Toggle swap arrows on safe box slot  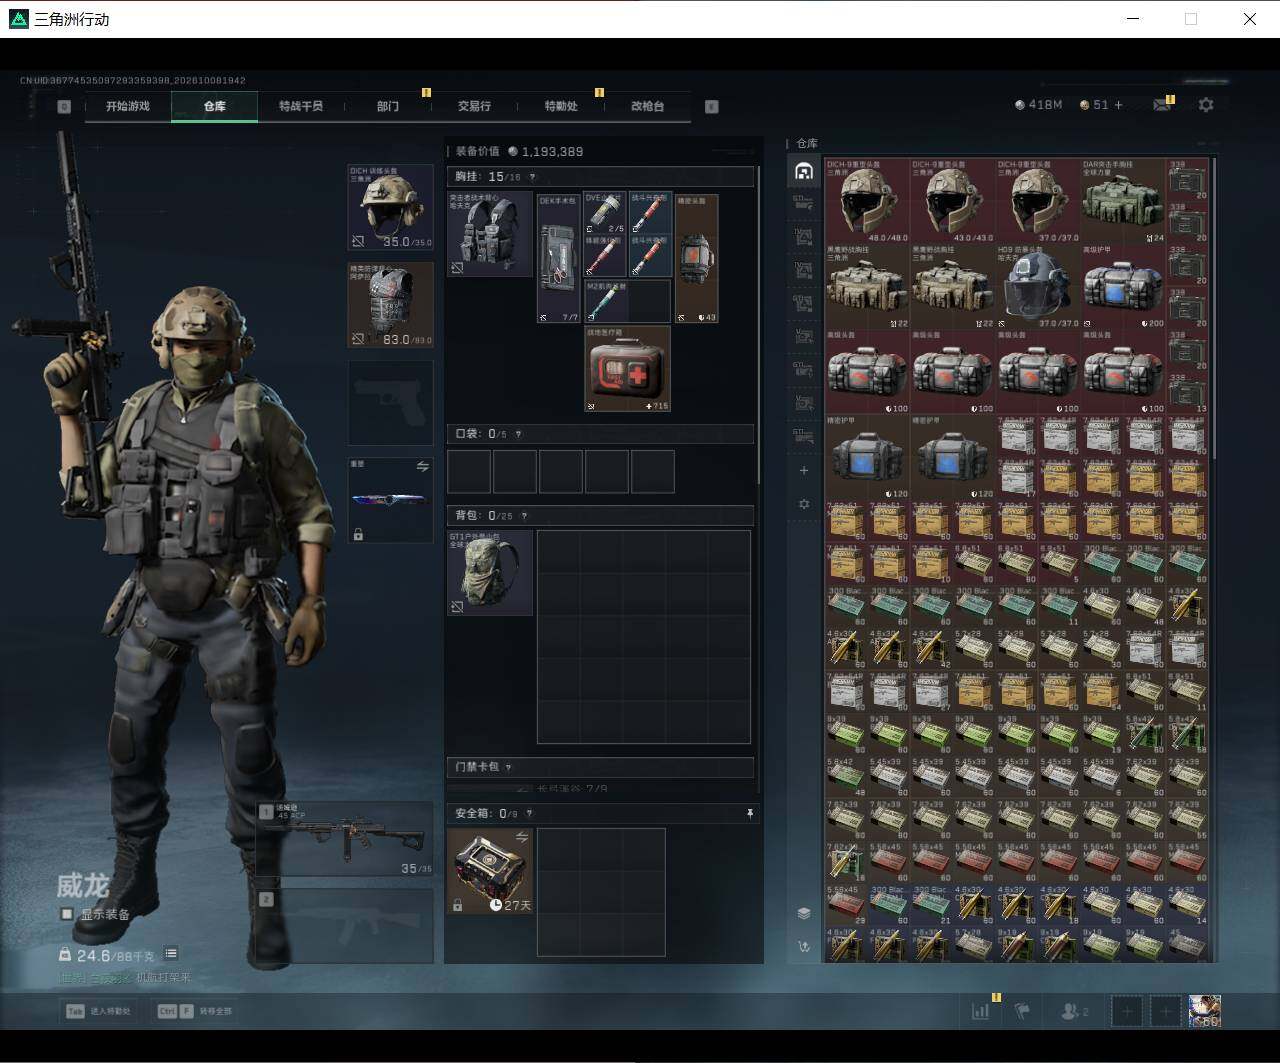[521, 837]
